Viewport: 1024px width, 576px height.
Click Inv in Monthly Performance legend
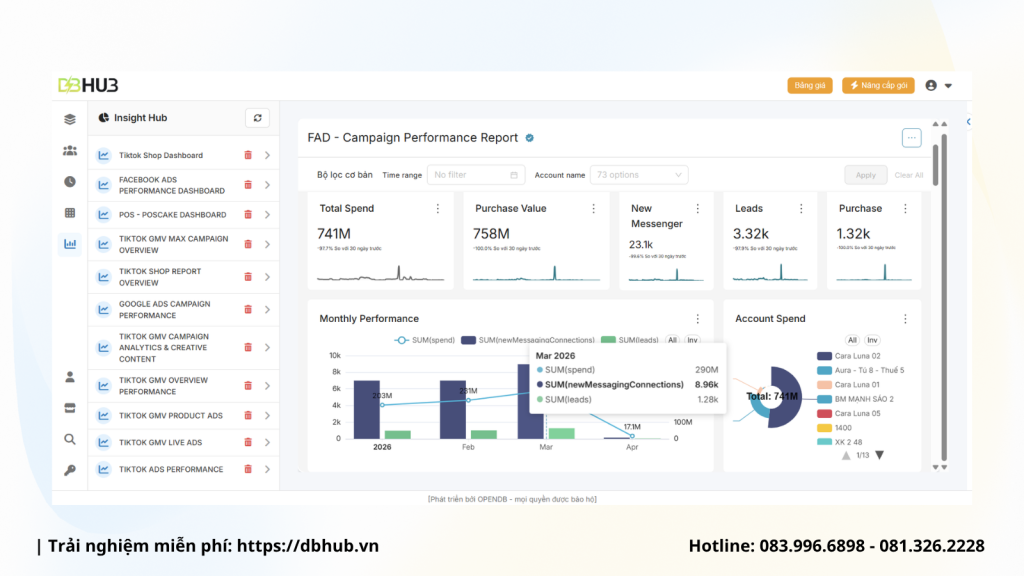[x=692, y=340]
